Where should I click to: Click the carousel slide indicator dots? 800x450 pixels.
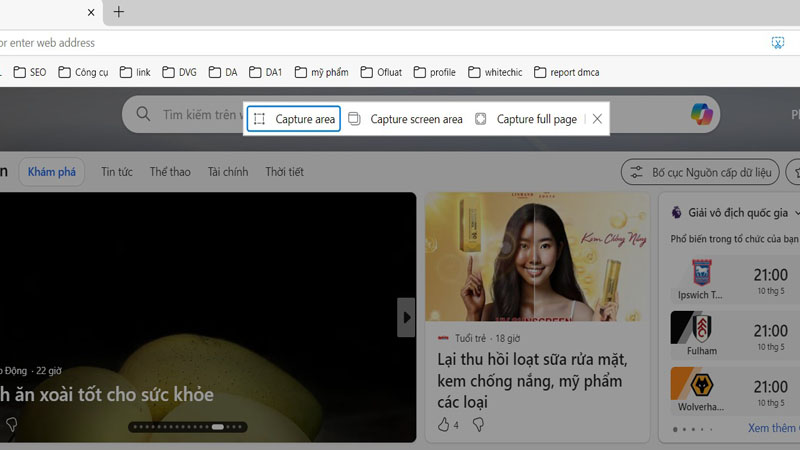188,427
